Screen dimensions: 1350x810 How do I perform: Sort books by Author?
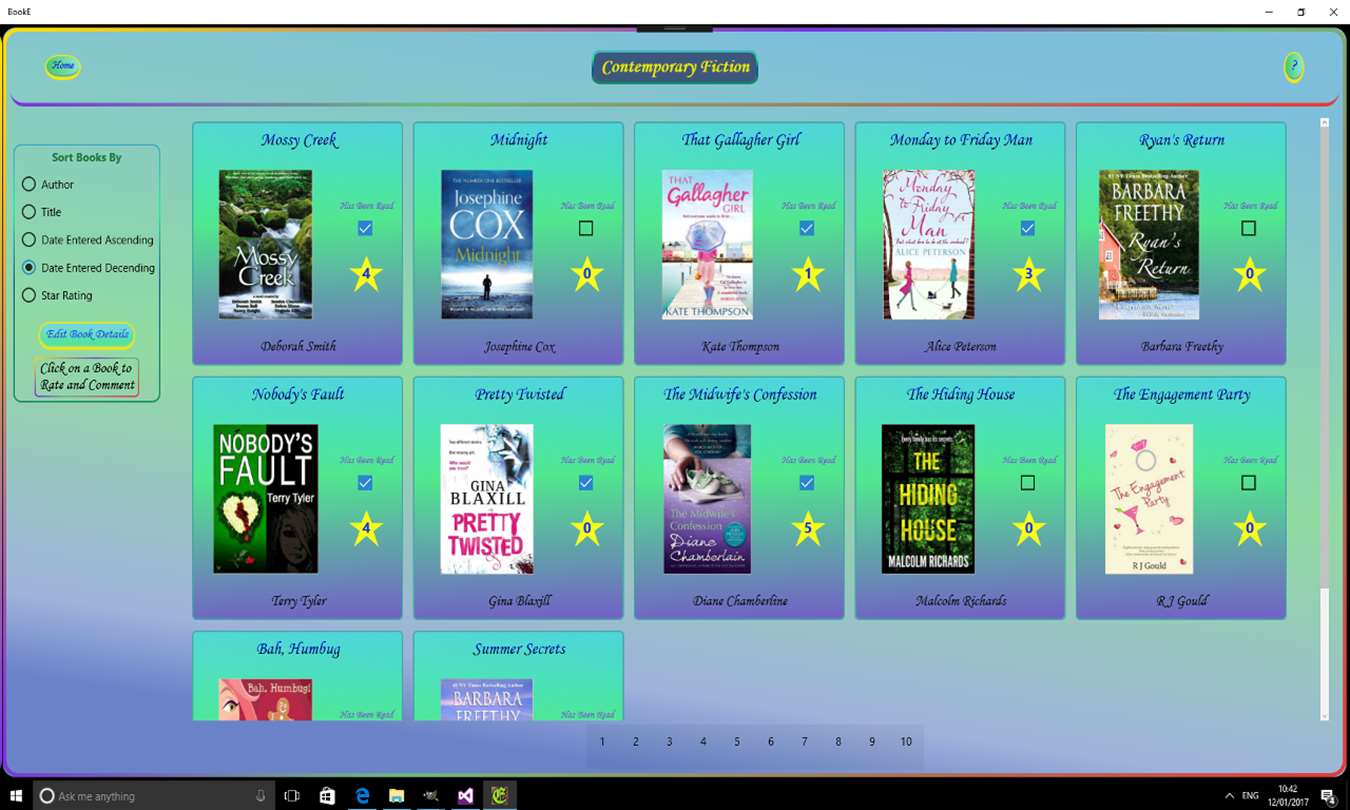click(48, 184)
